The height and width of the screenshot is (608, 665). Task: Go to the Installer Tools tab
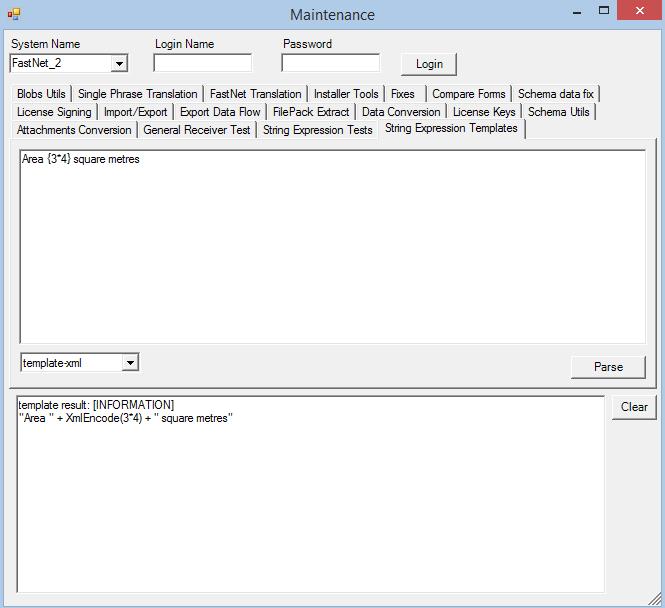point(346,94)
